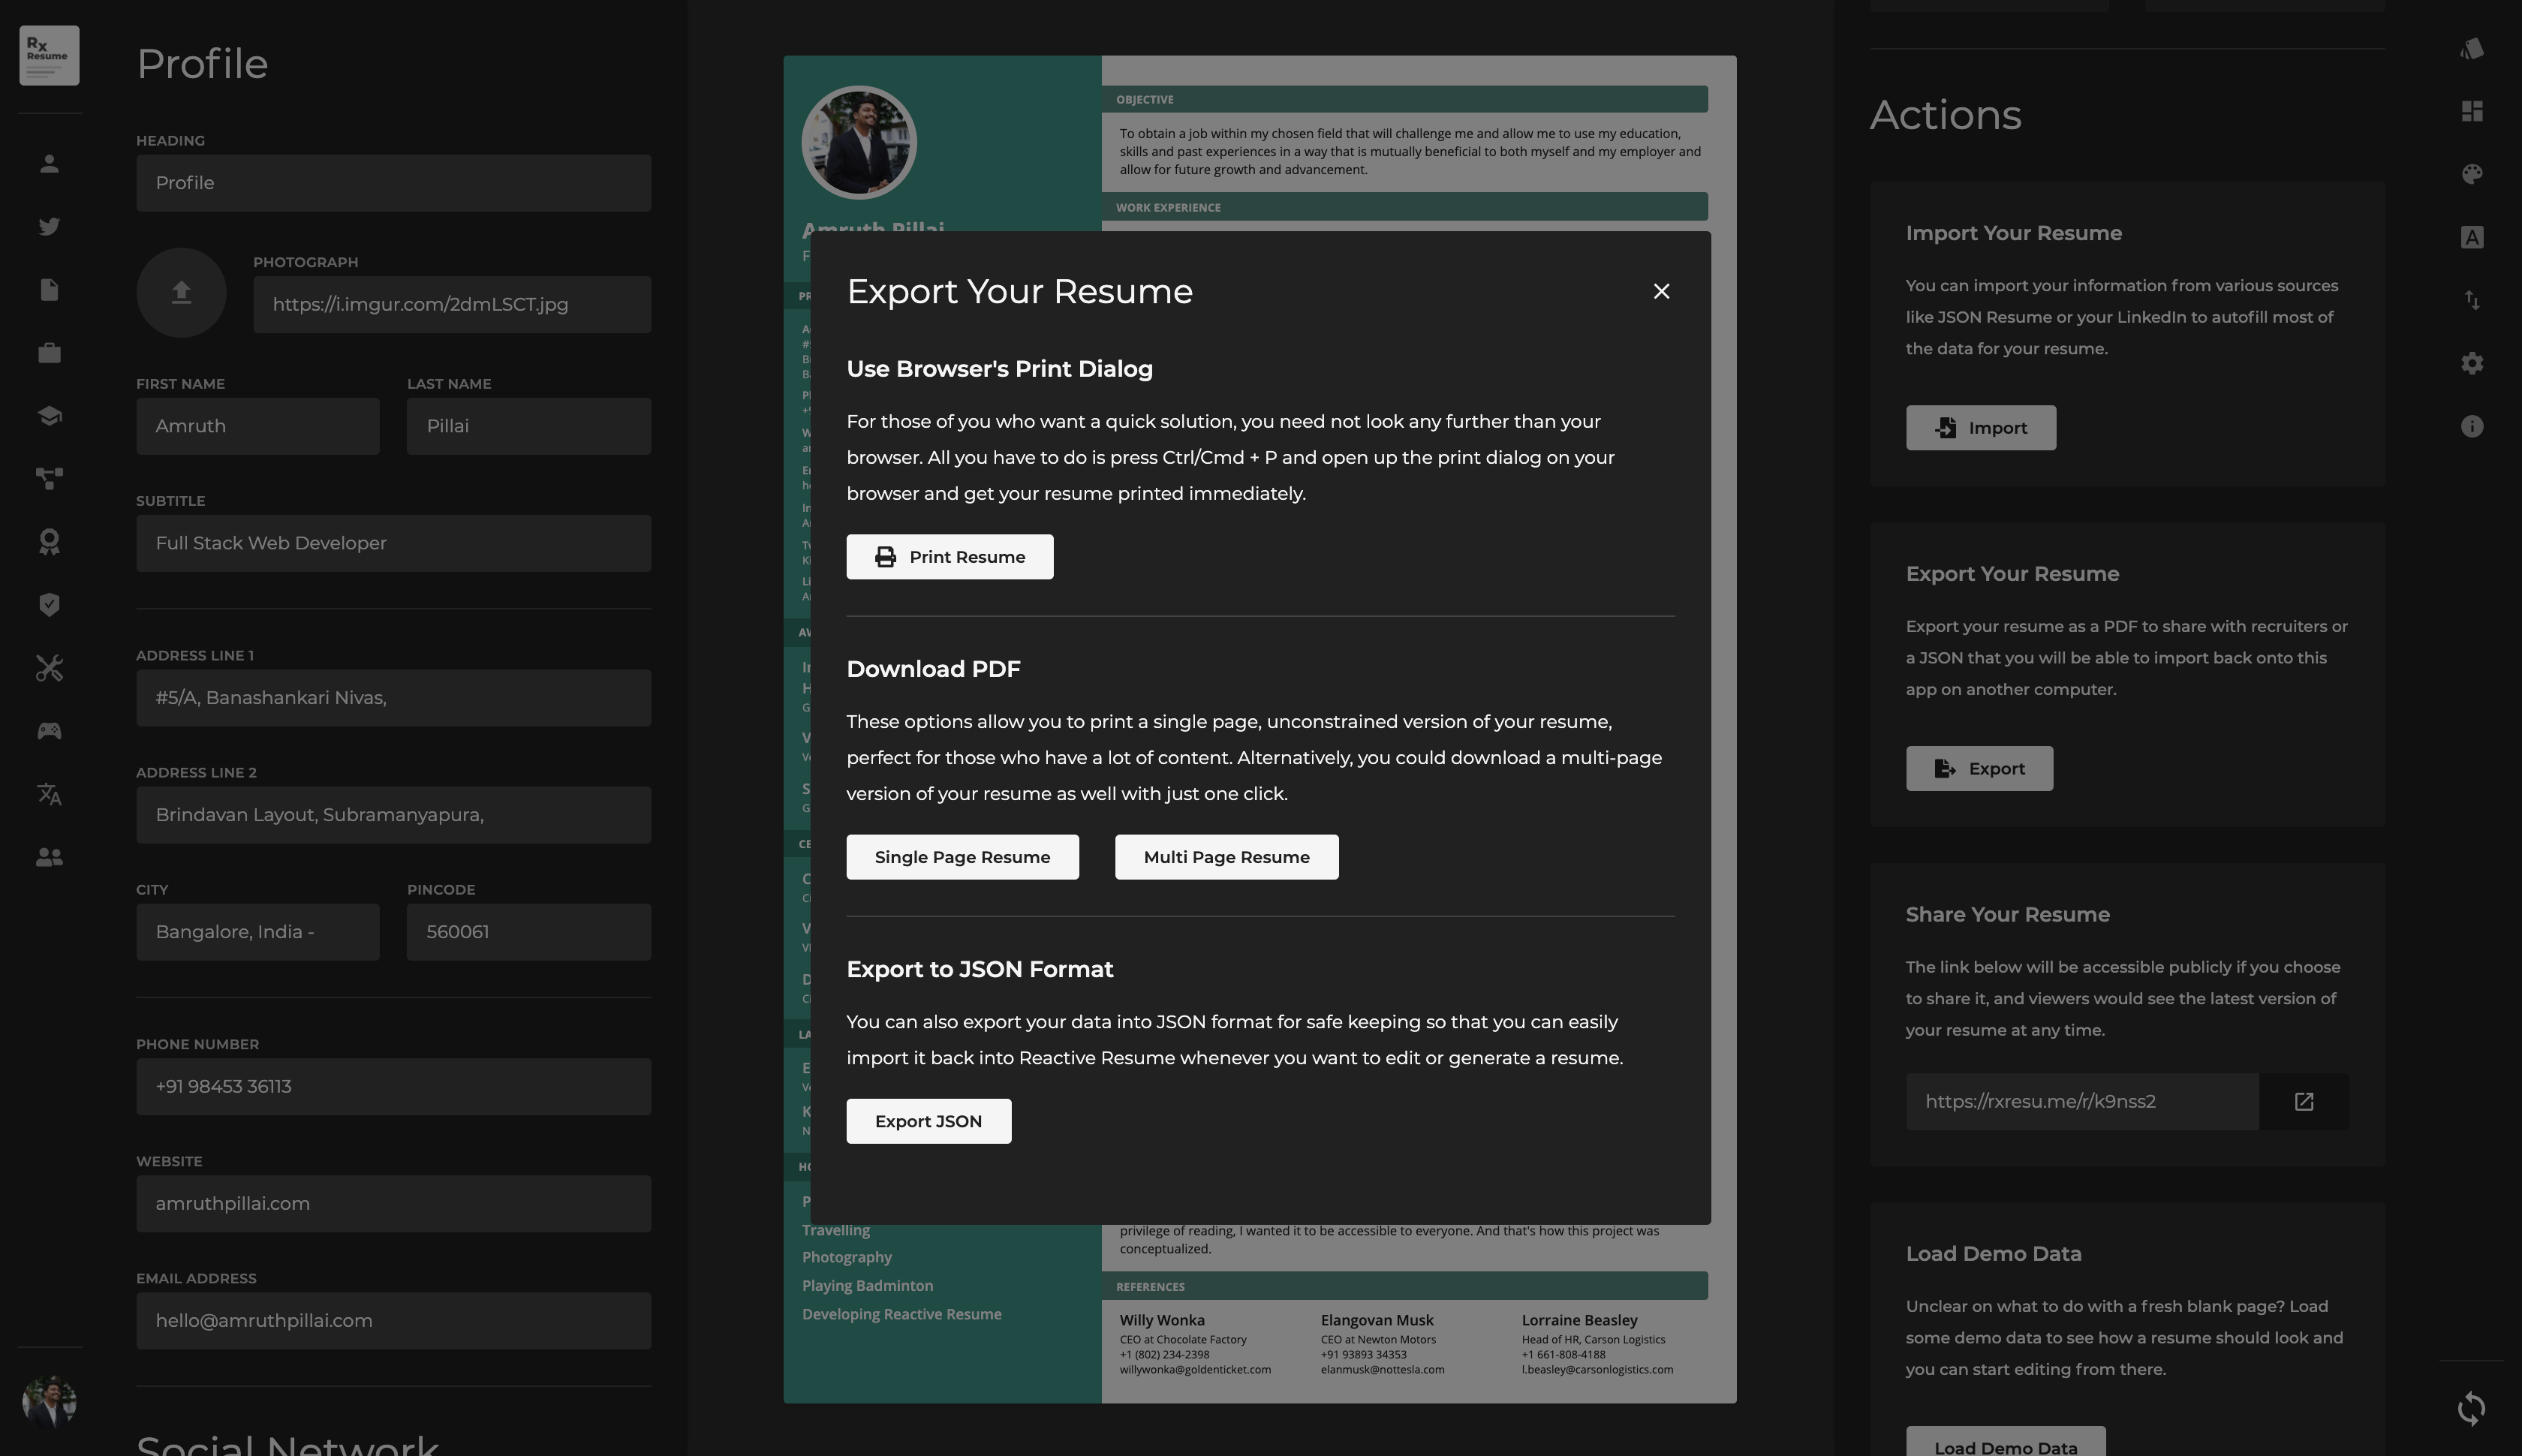This screenshot has width=2522, height=1456.
Task: Open the References people icon
Action: [49, 857]
